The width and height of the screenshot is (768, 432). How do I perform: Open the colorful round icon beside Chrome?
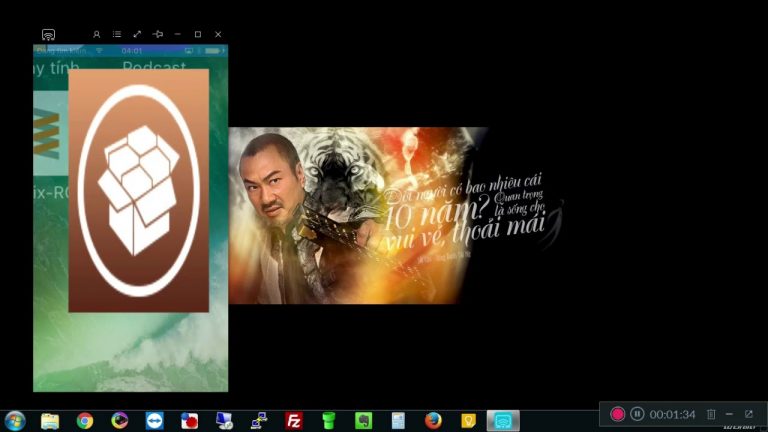120,421
